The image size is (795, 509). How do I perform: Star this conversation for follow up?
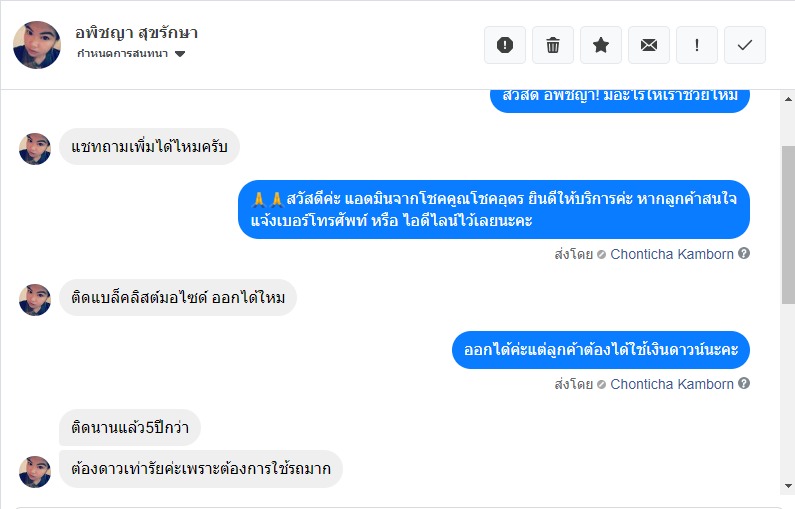coord(601,45)
